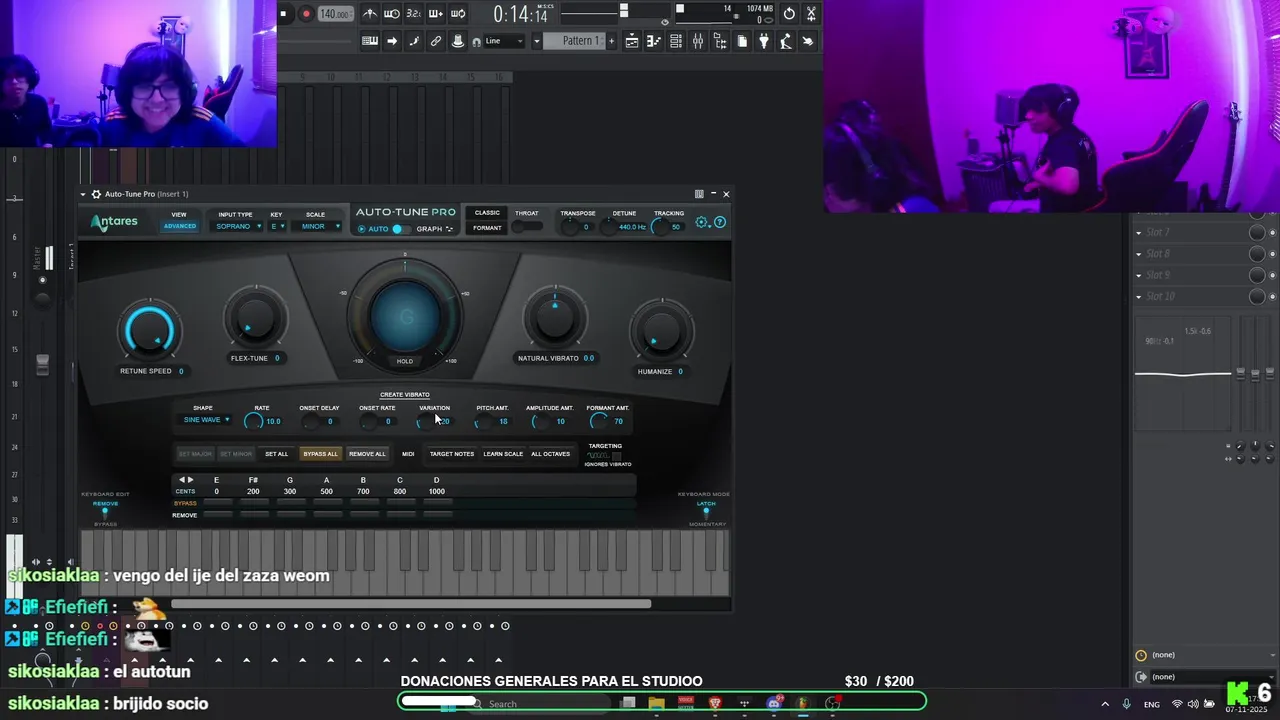The height and width of the screenshot is (720, 1280).
Task: Open the plugin picker plug icon
Action: pos(764,41)
